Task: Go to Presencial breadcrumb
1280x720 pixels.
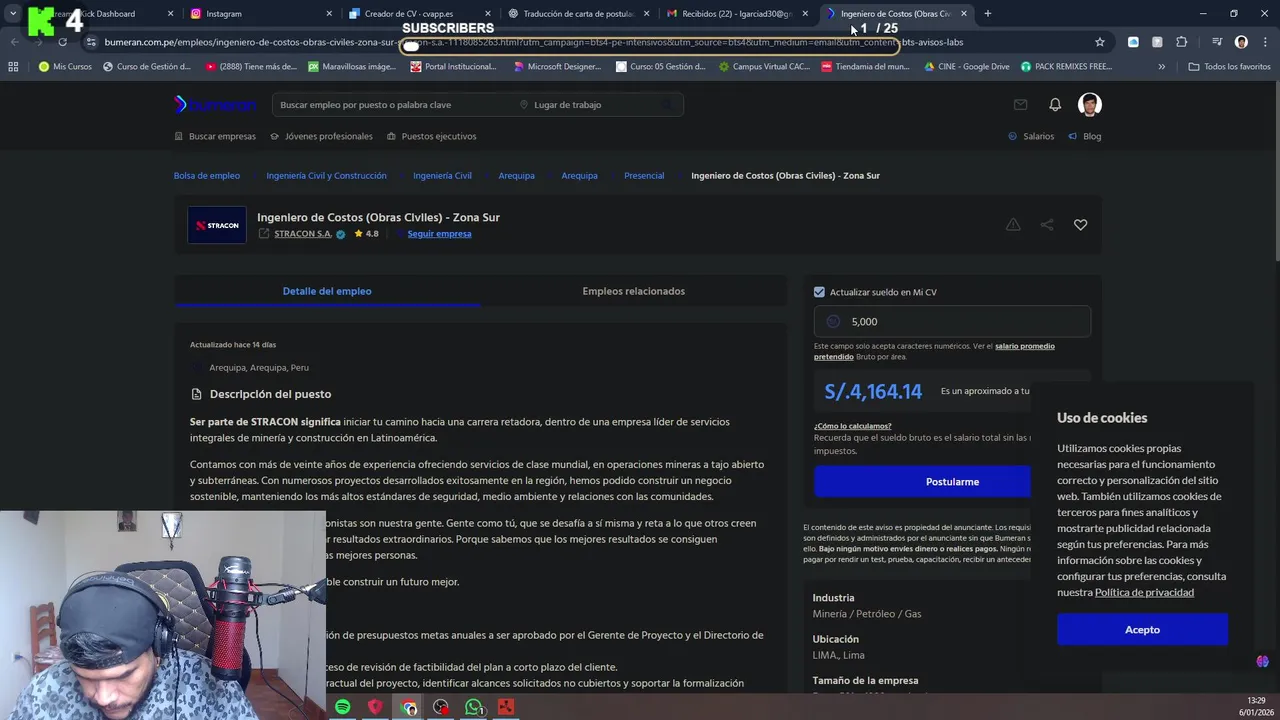Action: tap(644, 175)
